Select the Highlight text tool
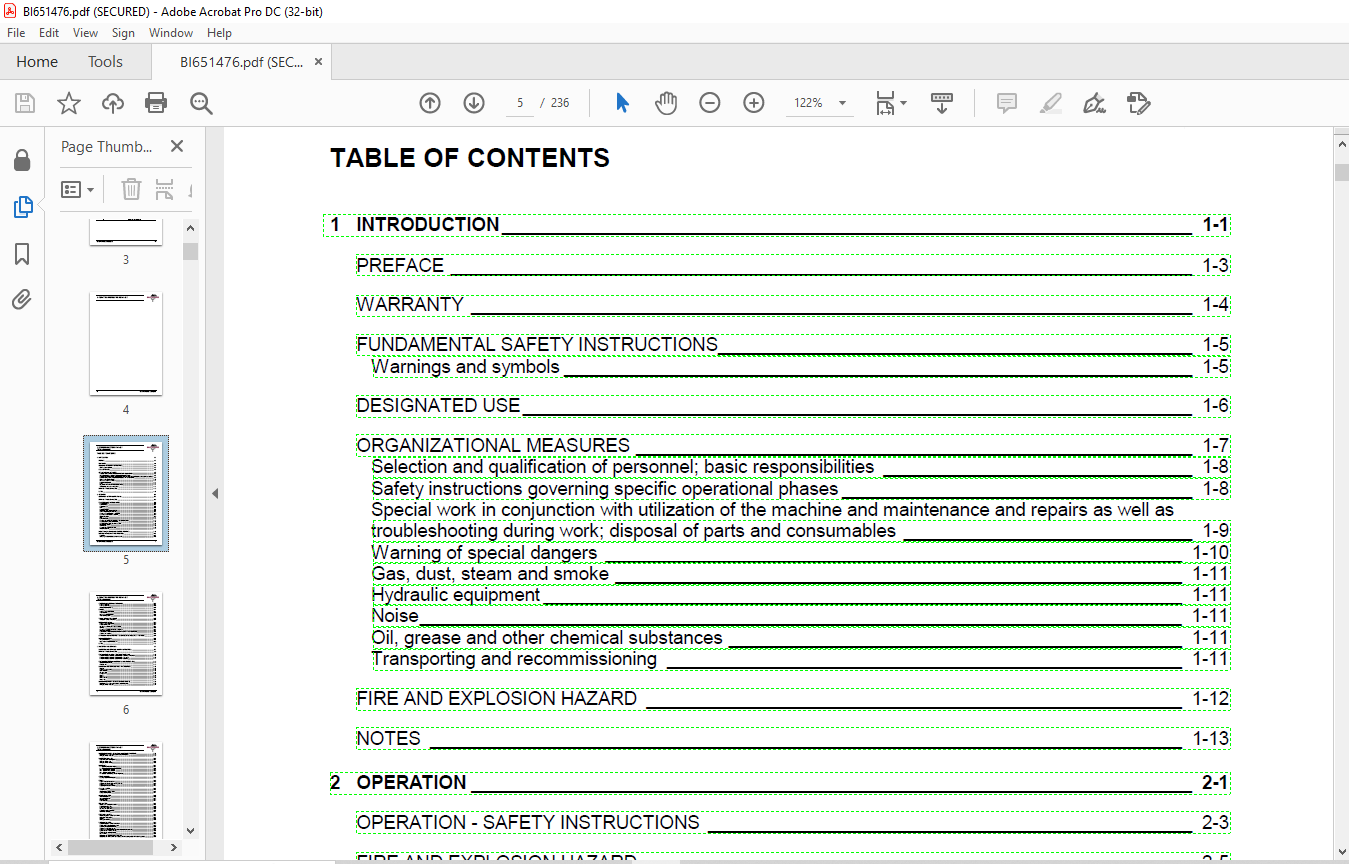1349x864 pixels. point(1050,103)
